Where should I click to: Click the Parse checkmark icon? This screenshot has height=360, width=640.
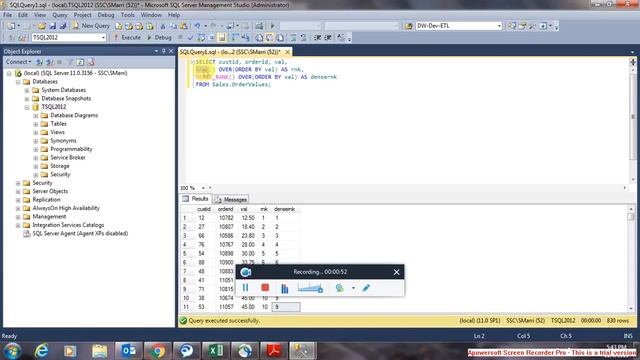click(x=190, y=38)
